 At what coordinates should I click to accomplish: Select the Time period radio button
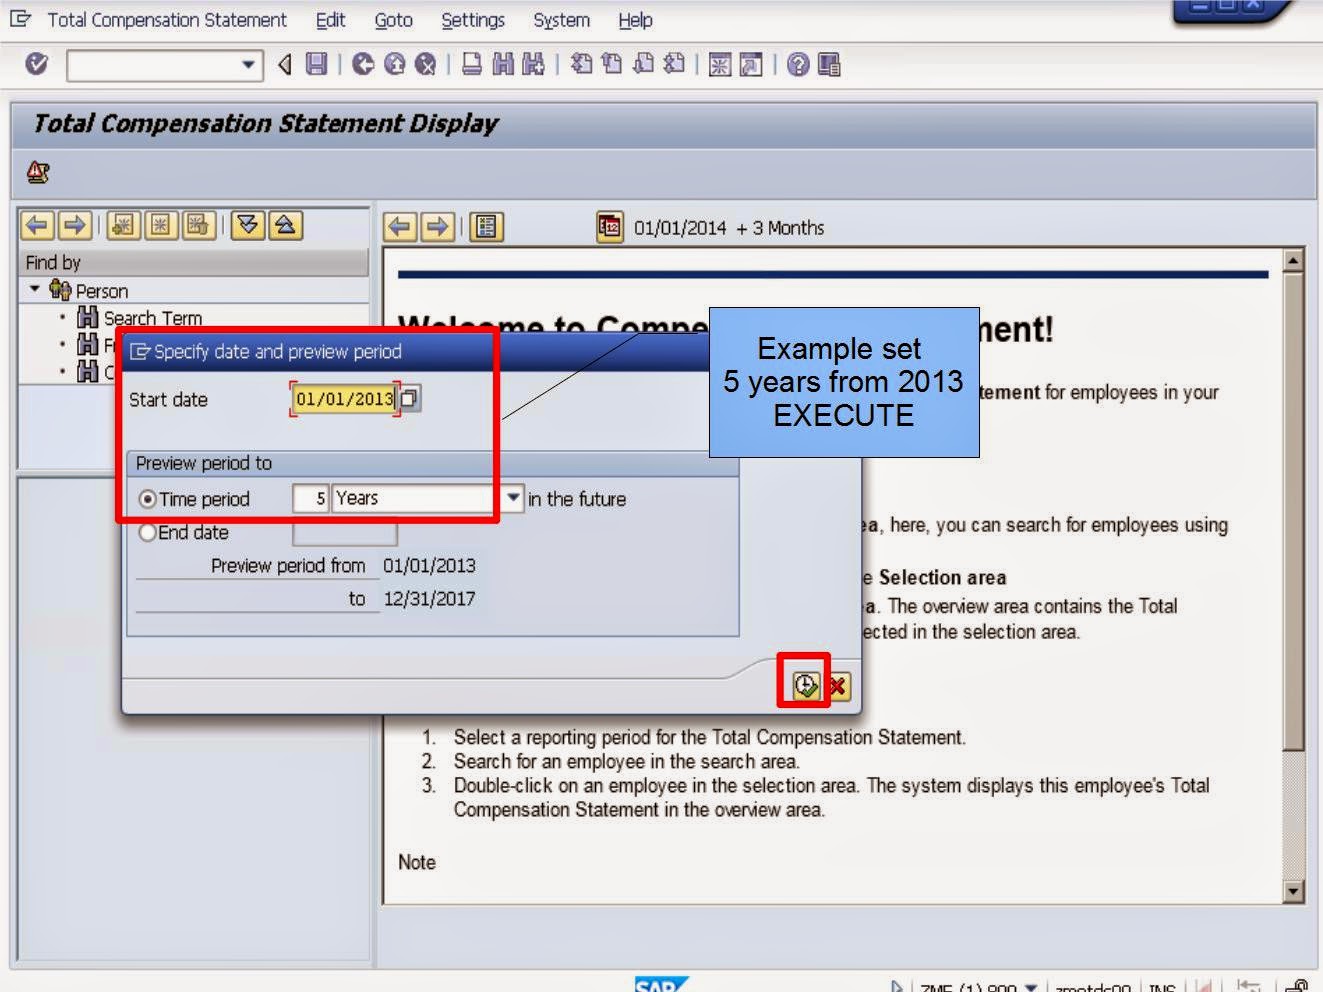(x=148, y=499)
